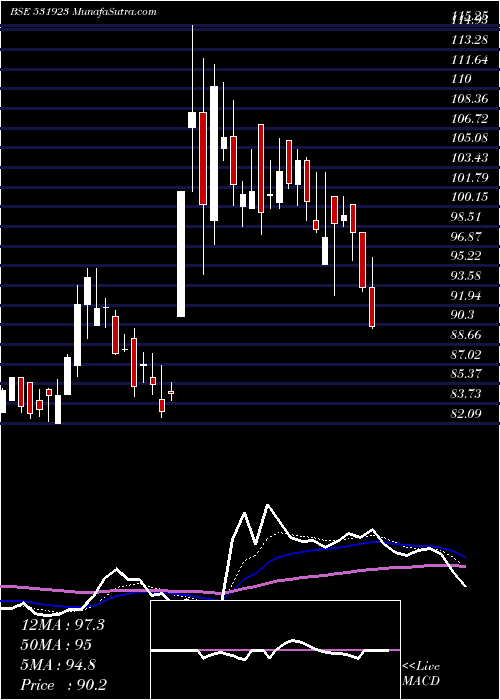This screenshot has height=700, width=500.
Task: Click the 113.28 price axis label
Action: click(469, 40)
